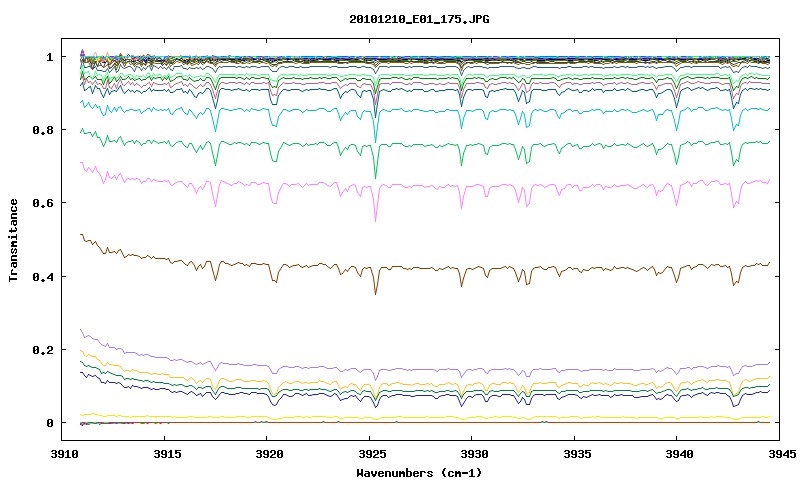
Task: Click the x-axis tick label 3915
Action: pyautogui.click(x=167, y=454)
